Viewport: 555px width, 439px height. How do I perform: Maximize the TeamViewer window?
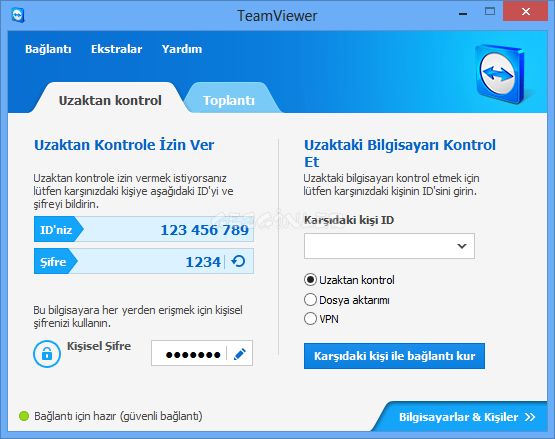click(x=490, y=11)
